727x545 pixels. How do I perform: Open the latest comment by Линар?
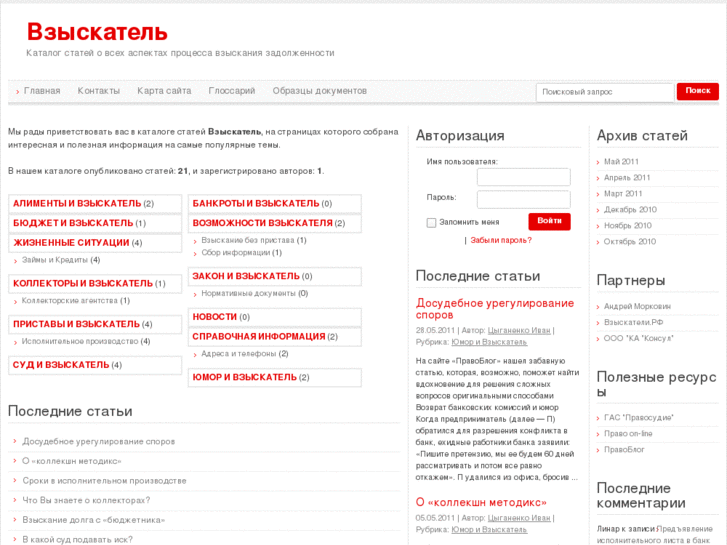(655, 534)
